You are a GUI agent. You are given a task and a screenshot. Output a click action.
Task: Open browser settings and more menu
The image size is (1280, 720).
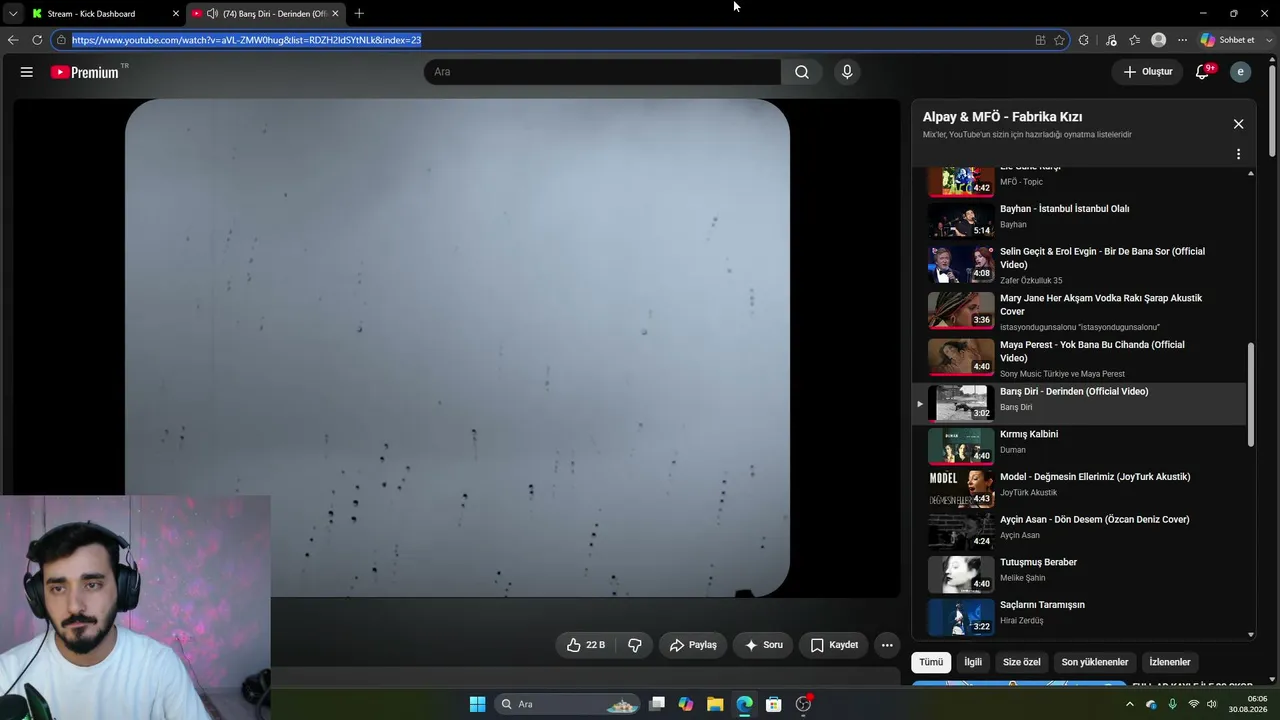[1182, 40]
